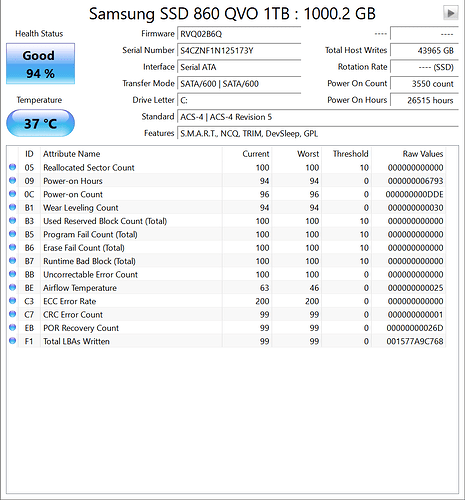Click the Features field listing S.M.A.R.T., NCQ, TRIM
Screen dimensions: 465x500
(318, 134)
